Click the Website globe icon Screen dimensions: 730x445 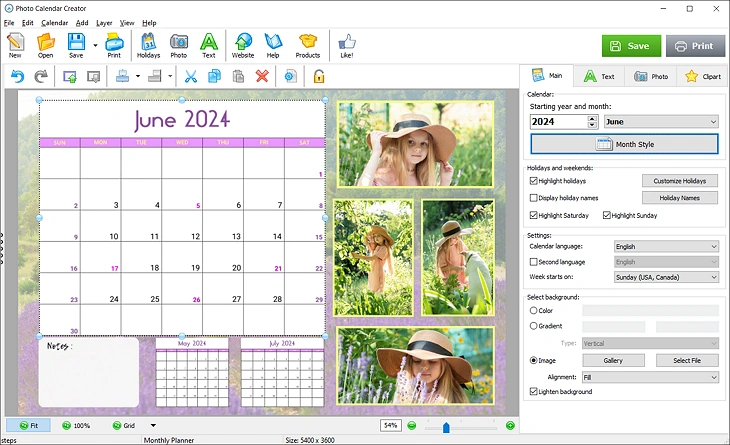click(x=243, y=45)
